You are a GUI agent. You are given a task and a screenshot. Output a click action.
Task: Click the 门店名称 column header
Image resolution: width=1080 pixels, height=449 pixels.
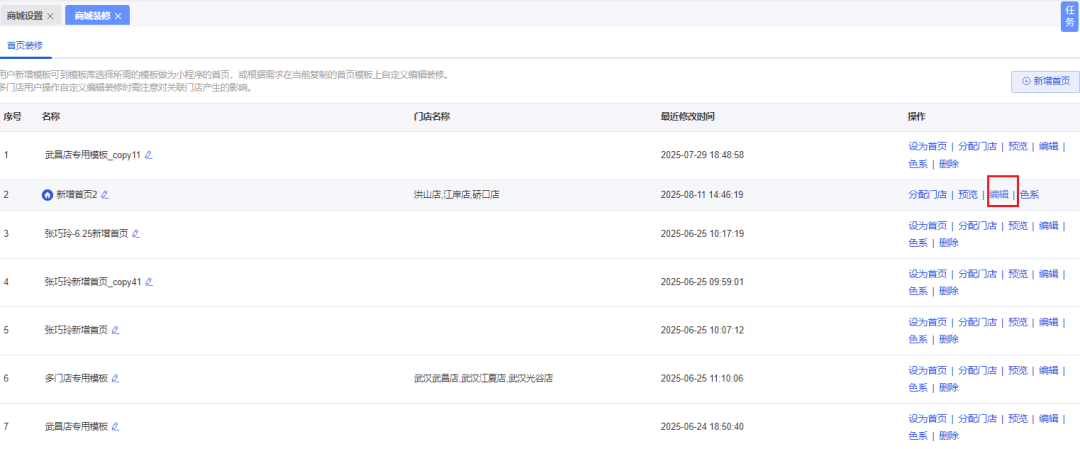tap(432, 116)
